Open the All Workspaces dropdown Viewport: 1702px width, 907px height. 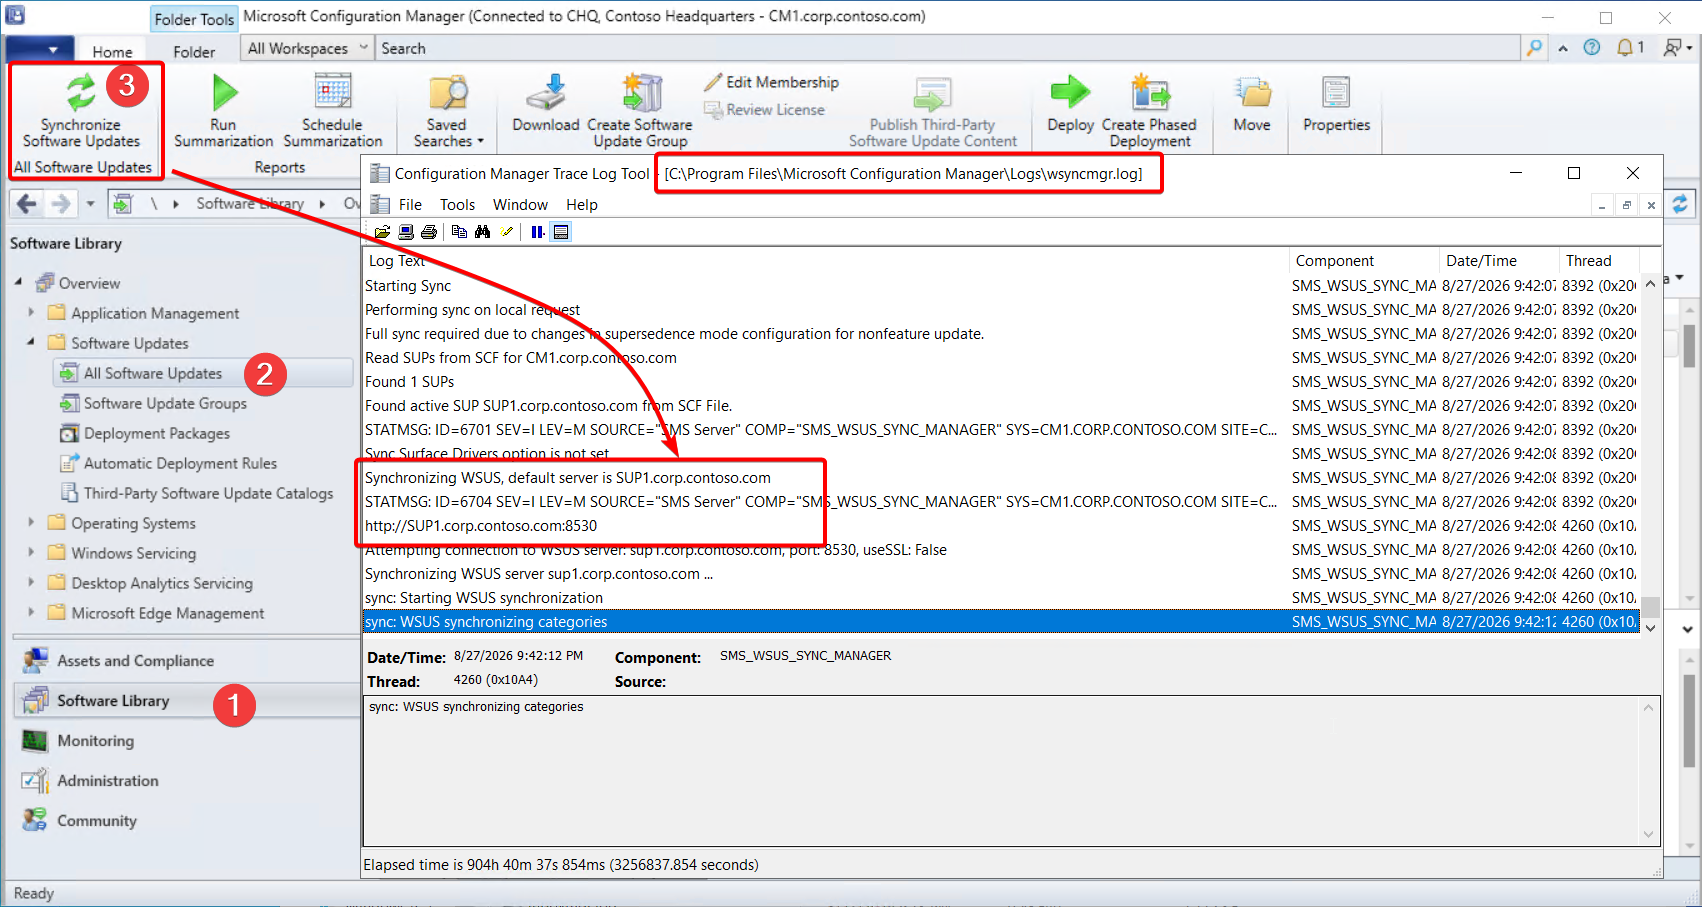pos(307,48)
